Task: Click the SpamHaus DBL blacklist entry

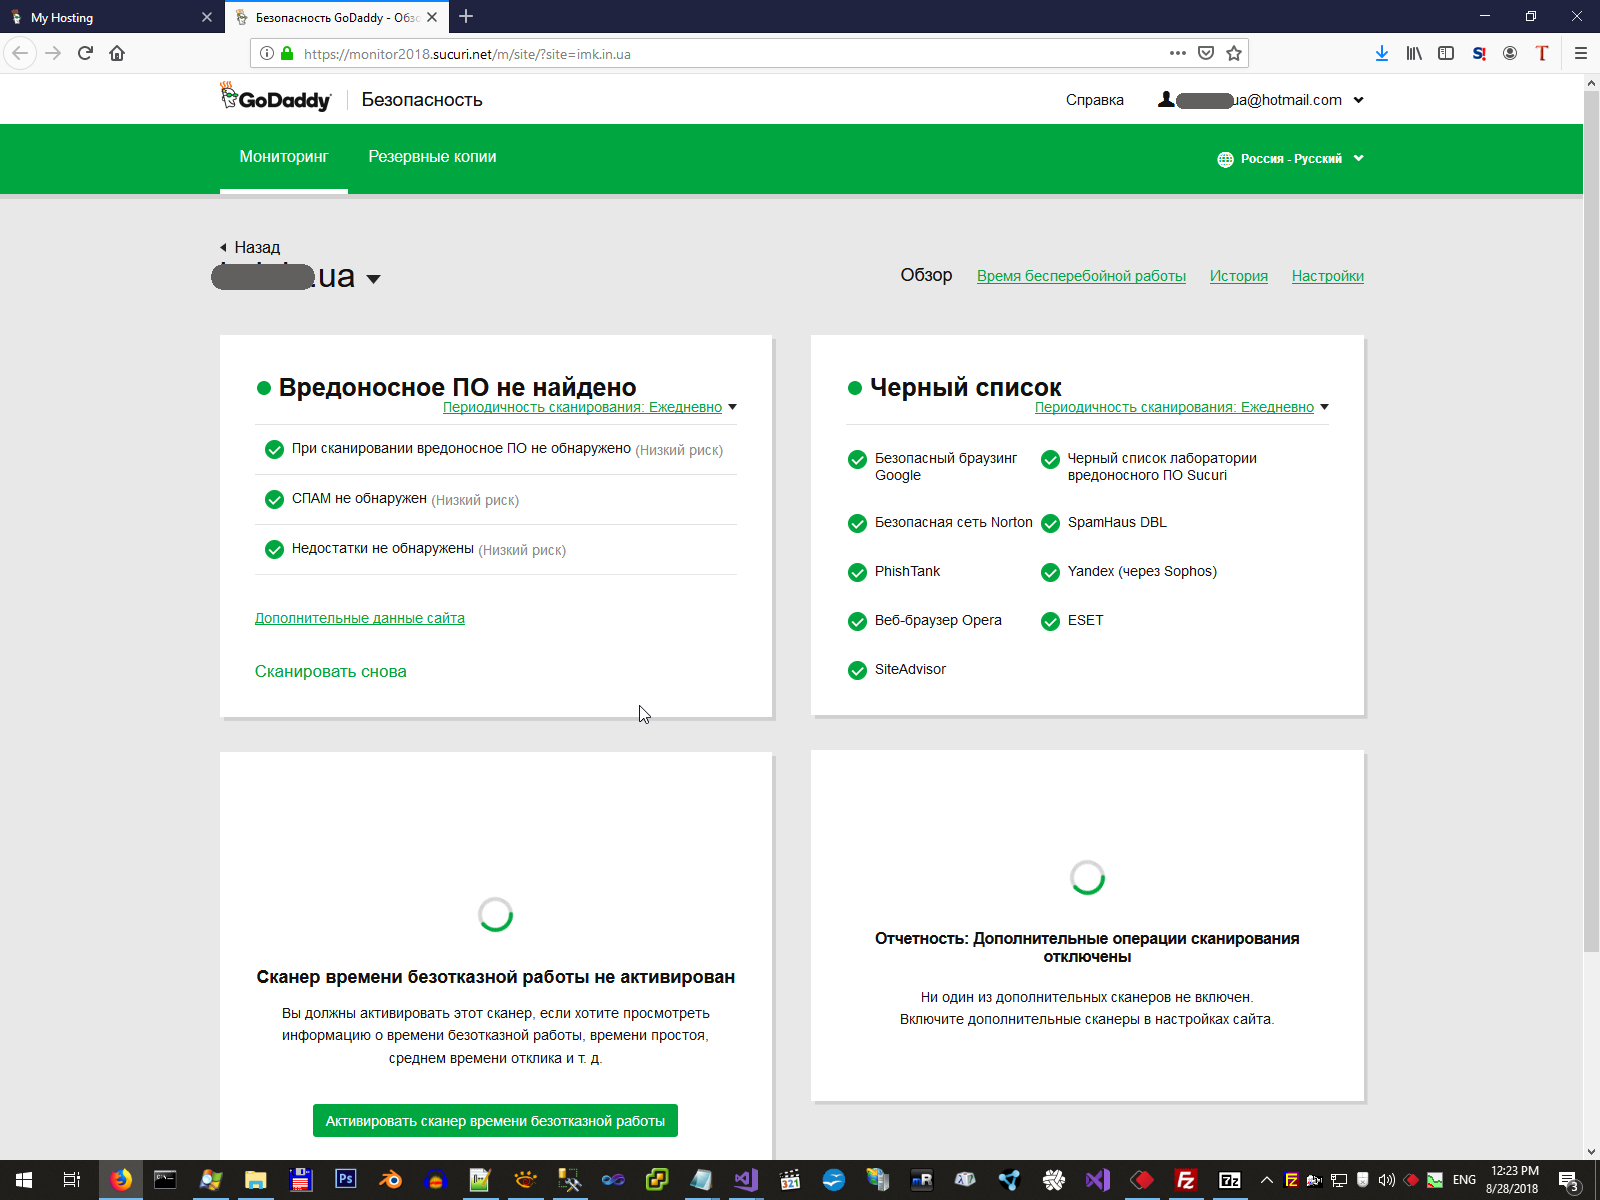Action: [1104, 523]
